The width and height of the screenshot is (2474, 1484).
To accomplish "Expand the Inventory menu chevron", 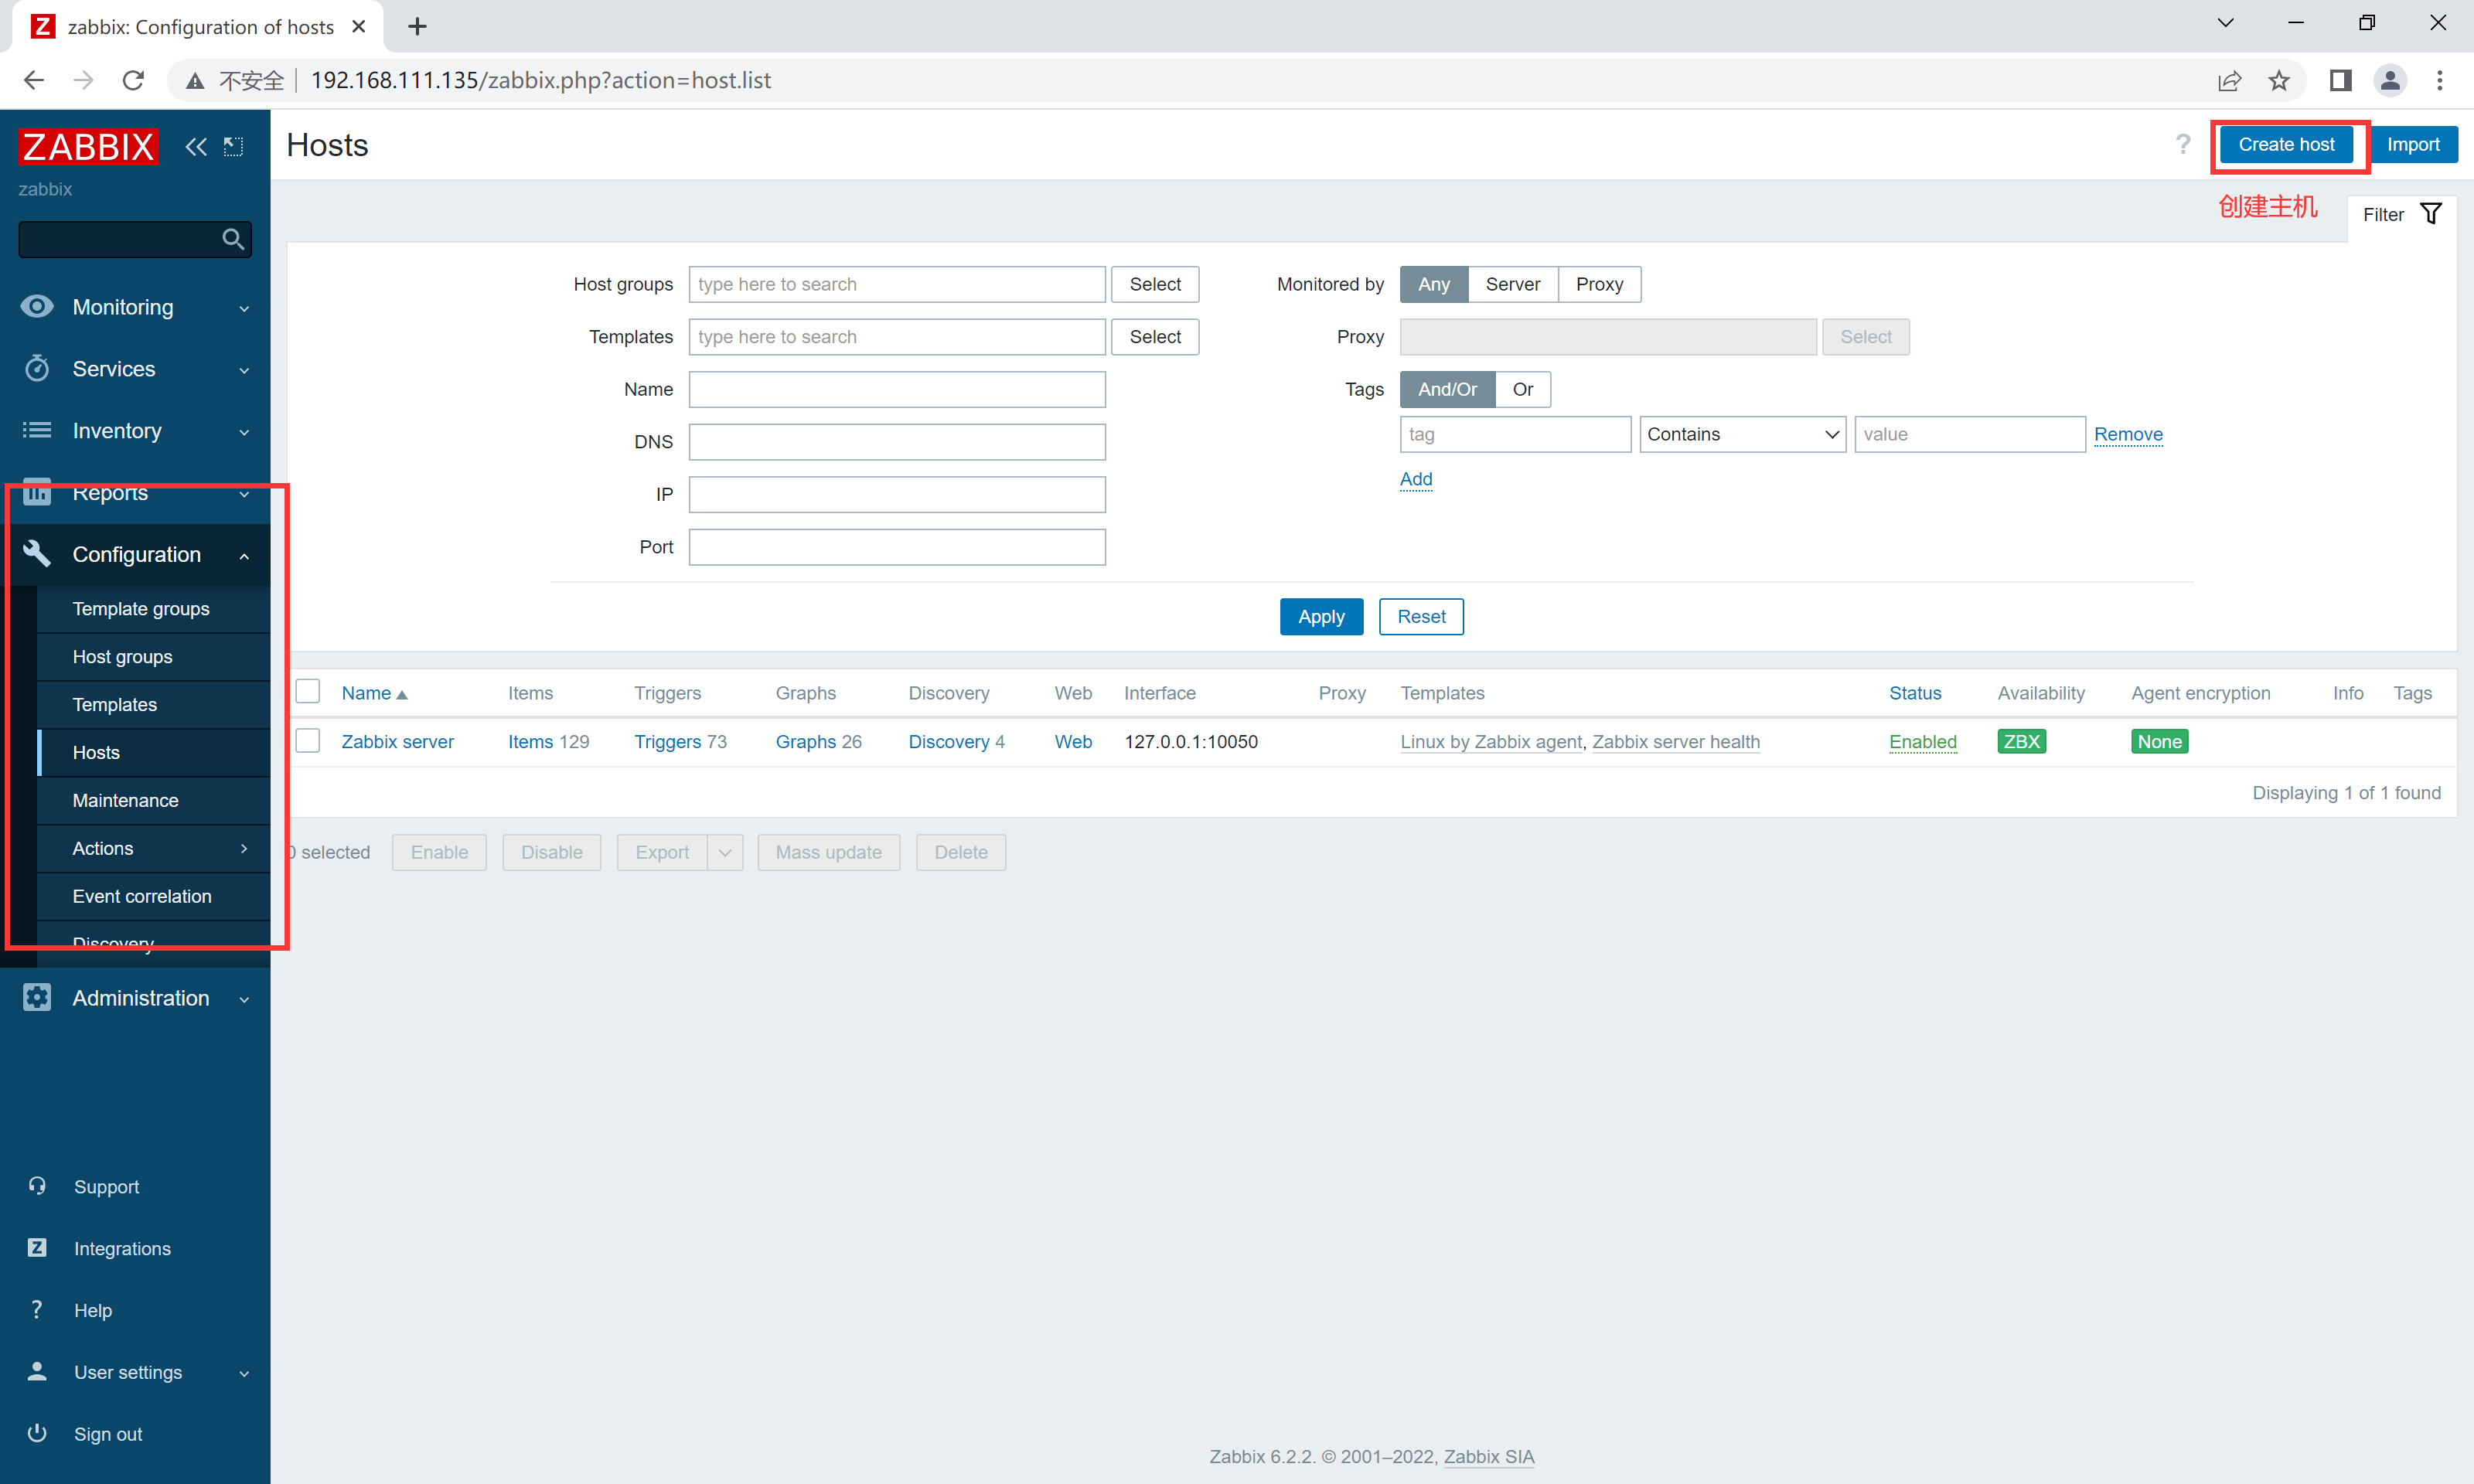I will pos(244,433).
